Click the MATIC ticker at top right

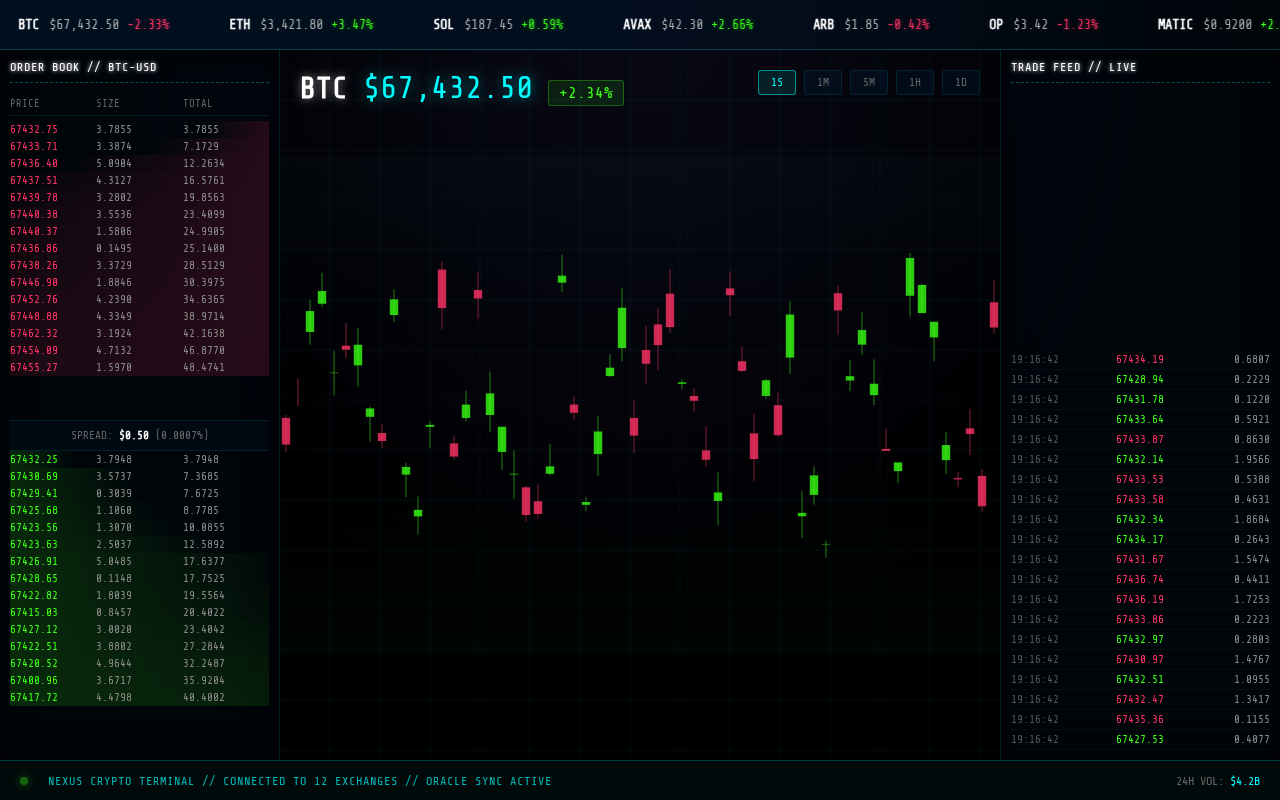click(x=1210, y=23)
